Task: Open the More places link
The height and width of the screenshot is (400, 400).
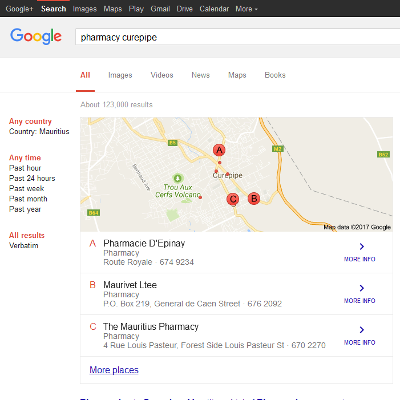Action: pyautogui.click(x=114, y=370)
